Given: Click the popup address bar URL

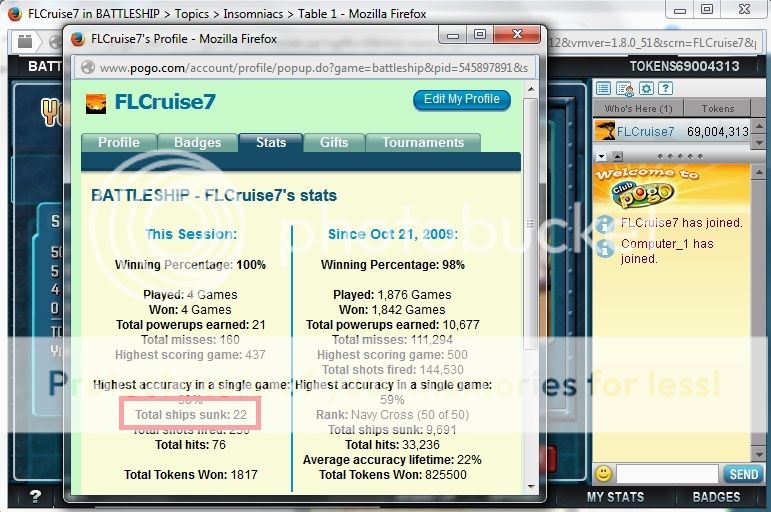Looking at the screenshot, I should pos(314,67).
